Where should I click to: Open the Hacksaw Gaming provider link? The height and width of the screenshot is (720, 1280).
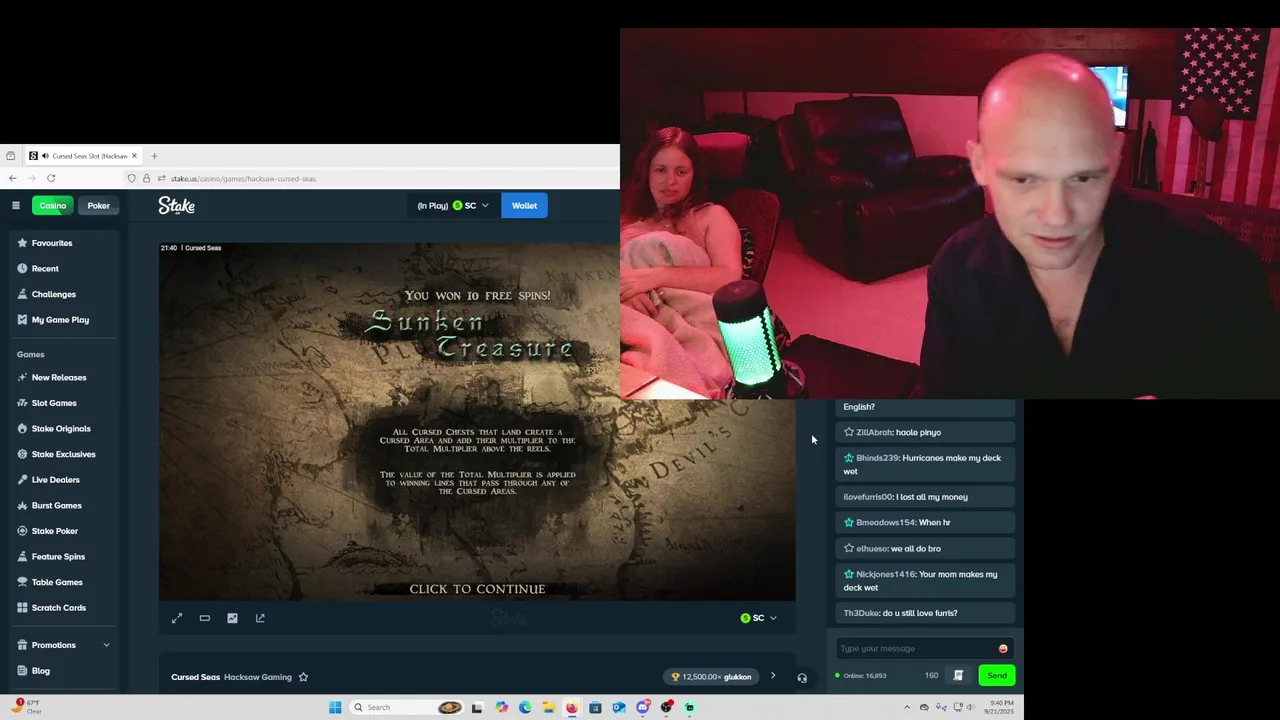pyautogui.click(x=258, y=677)
